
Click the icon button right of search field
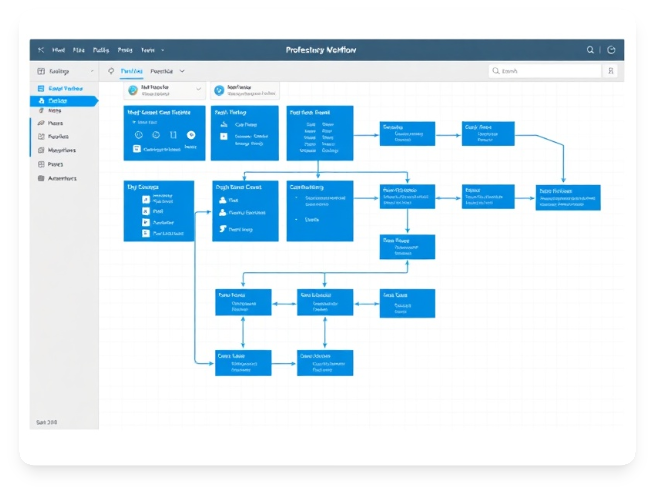click(610, 72)
